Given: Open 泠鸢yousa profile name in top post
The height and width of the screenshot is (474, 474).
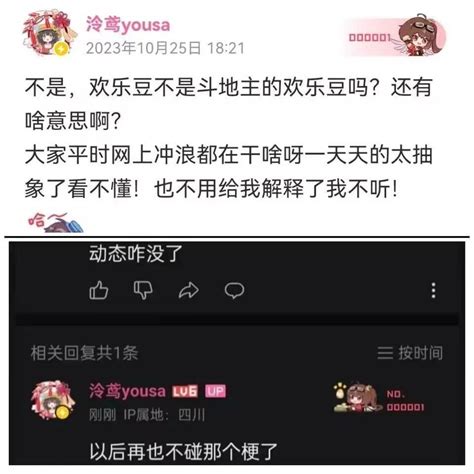Looking at the screenshot, I should click(x=128, y=25).
